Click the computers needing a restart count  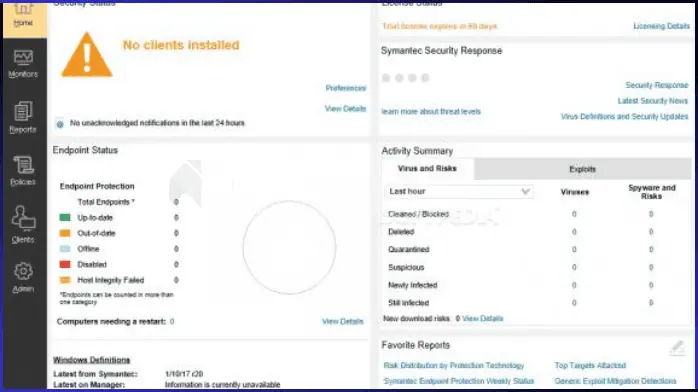coord(172,321)
